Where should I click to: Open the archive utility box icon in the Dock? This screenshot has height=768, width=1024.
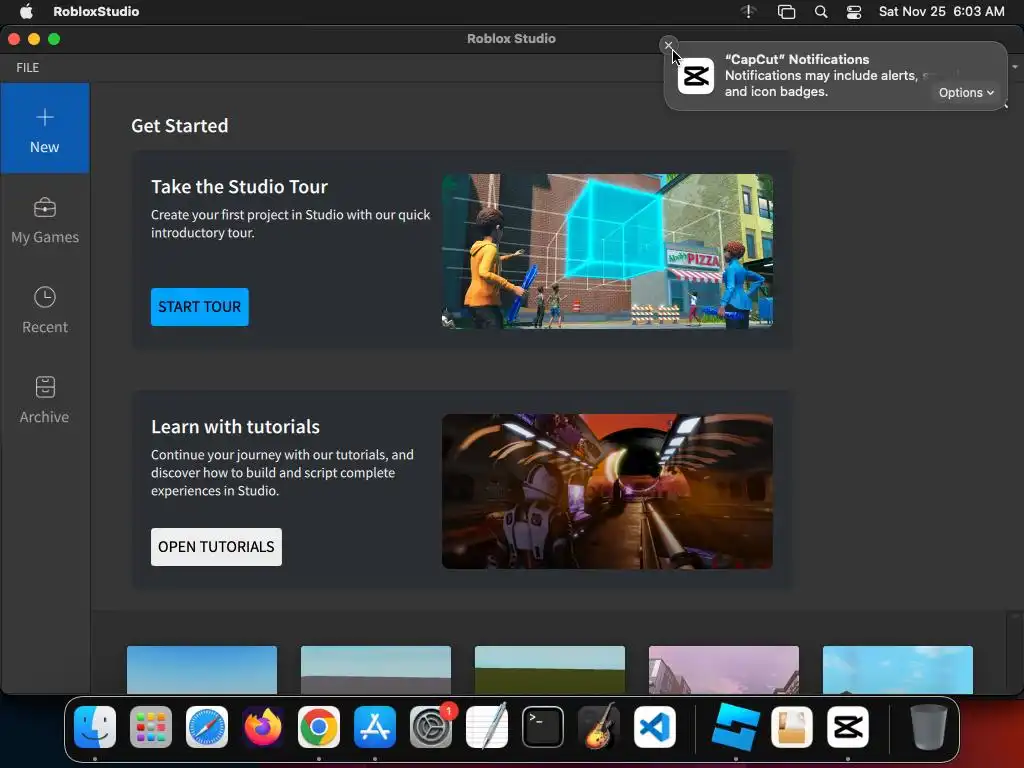point(792,727)
